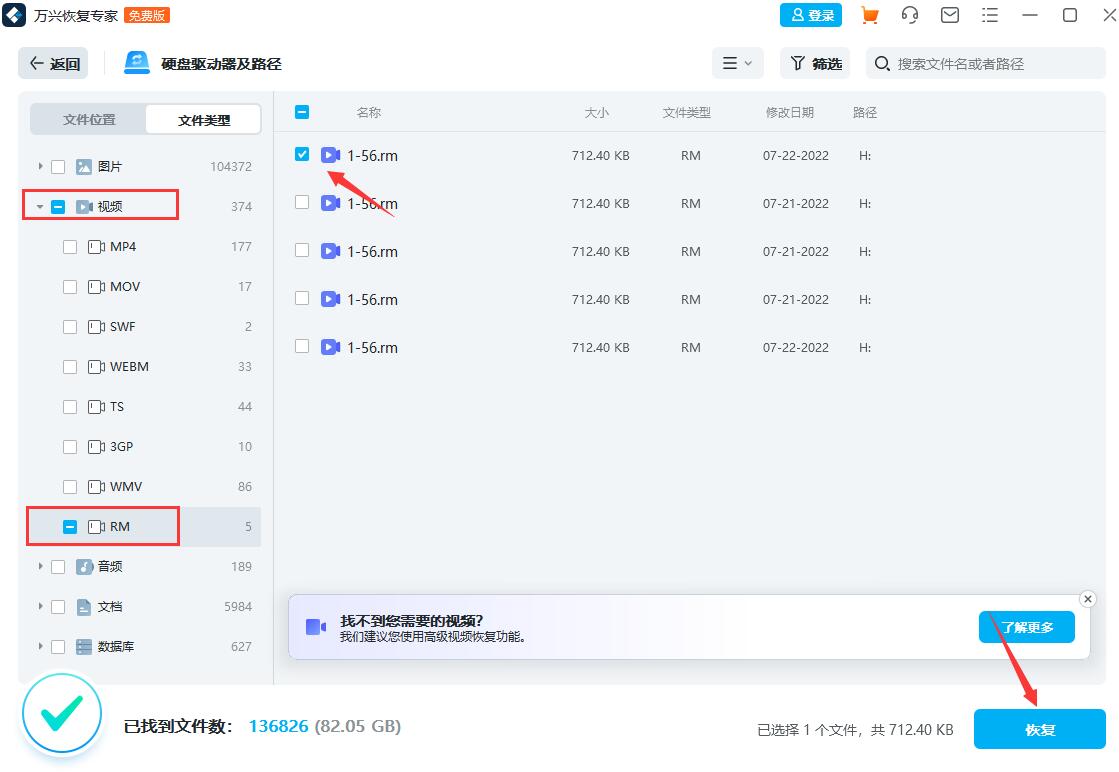Click the 恢复 recovery button
Viewport: 1119px width, 772px height.
(1040, 729)
